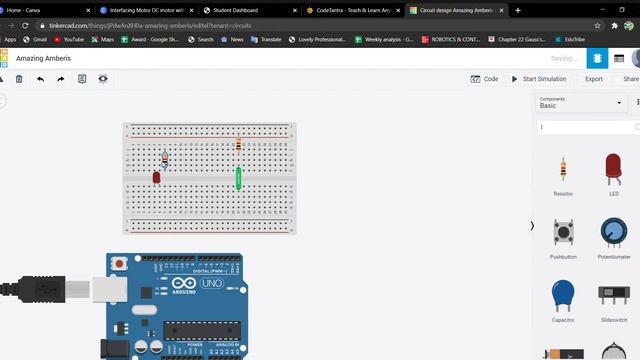
Task: Open the Apps bookmark
Action: coord(9,39)
